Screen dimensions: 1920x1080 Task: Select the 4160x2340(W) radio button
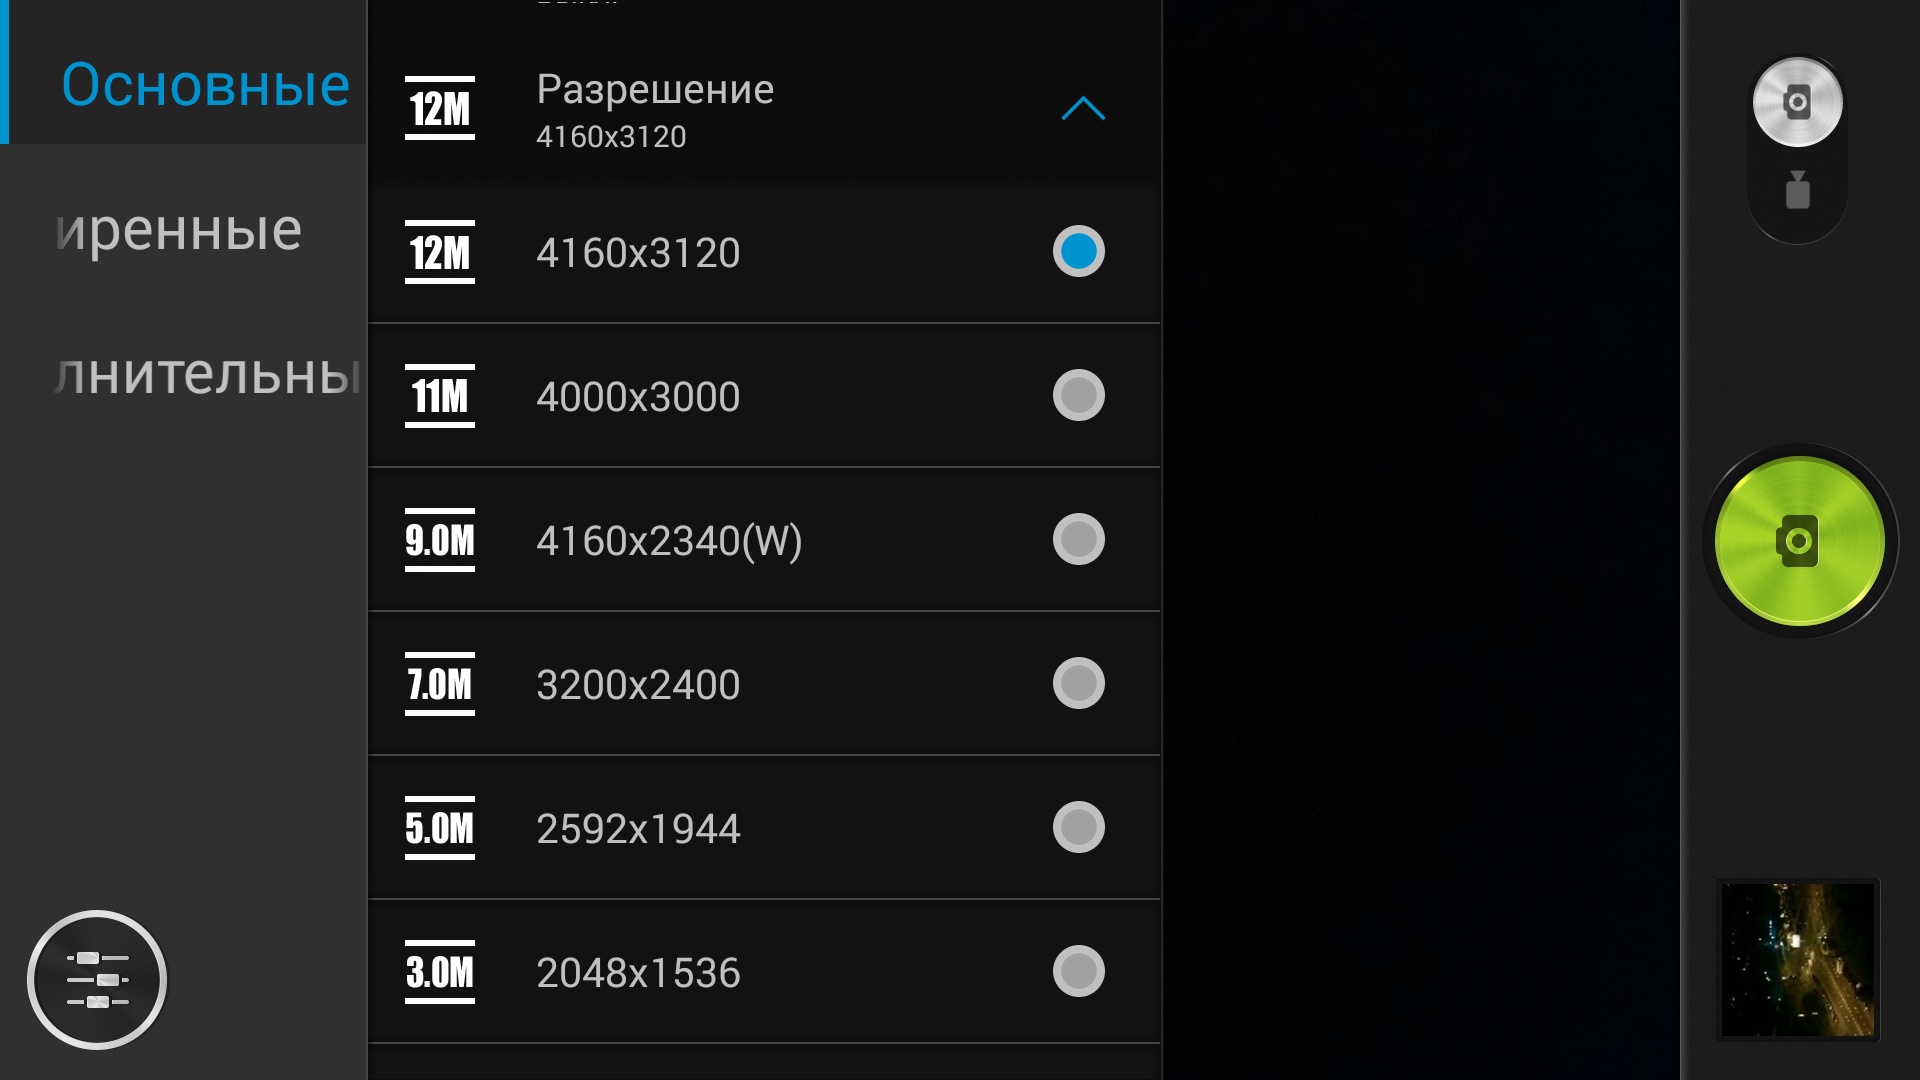pyautogui.click(x=1078, y=540)
